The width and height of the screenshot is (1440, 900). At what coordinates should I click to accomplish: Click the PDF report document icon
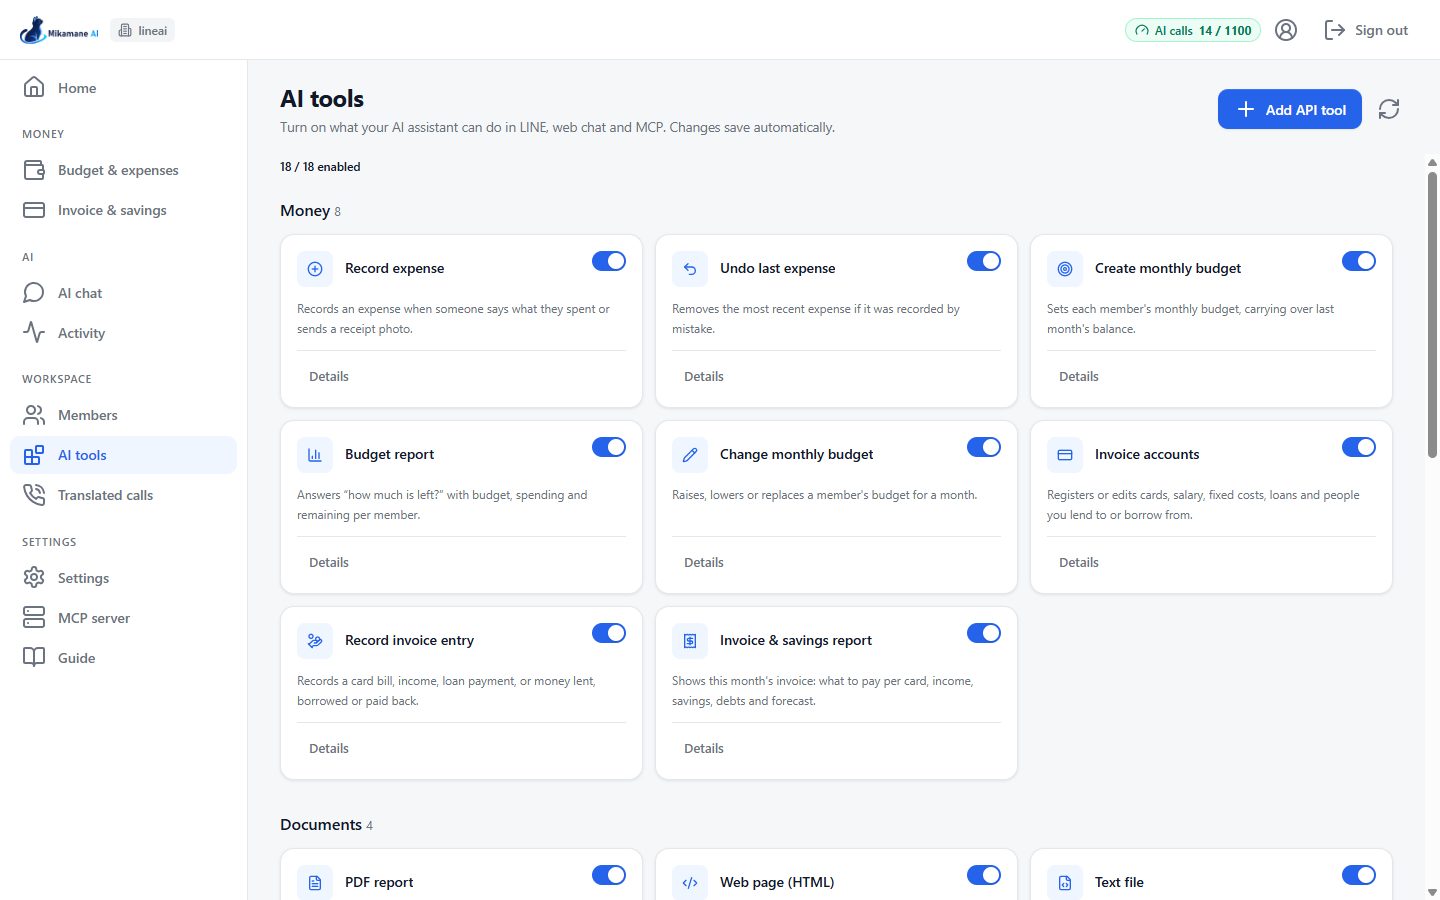315,883
